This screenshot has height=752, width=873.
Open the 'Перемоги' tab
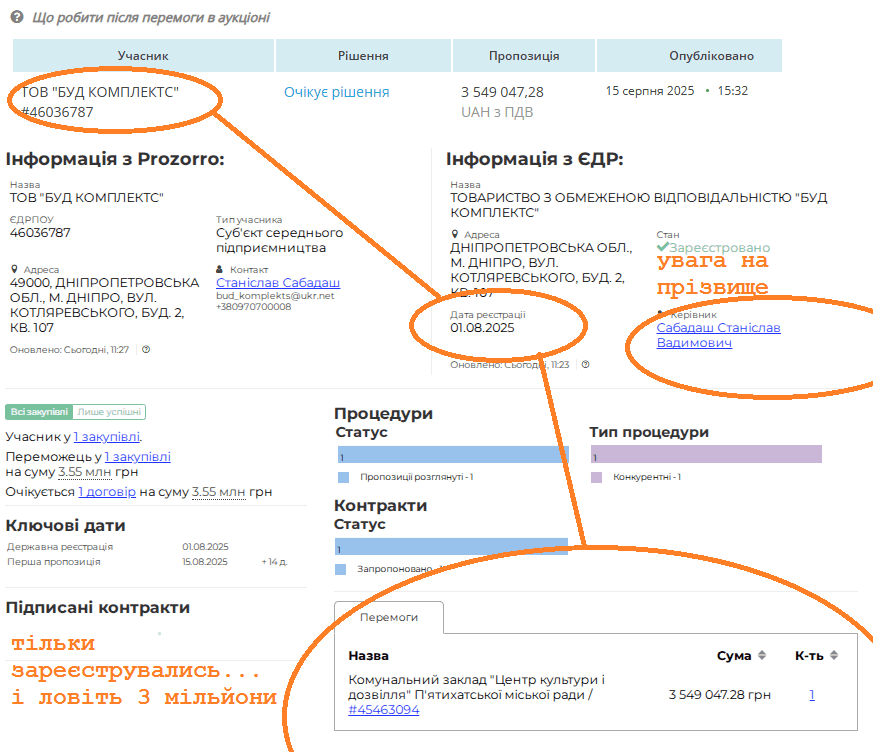pyautogui.click(x=388, y=618)
